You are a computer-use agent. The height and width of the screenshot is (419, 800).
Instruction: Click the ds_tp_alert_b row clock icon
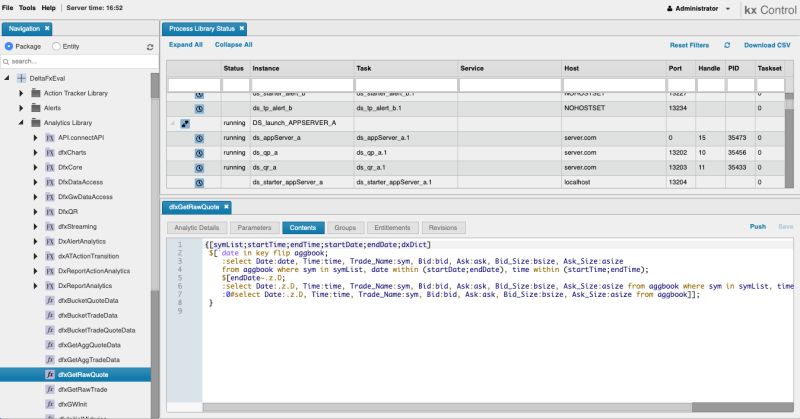point(199,109)
